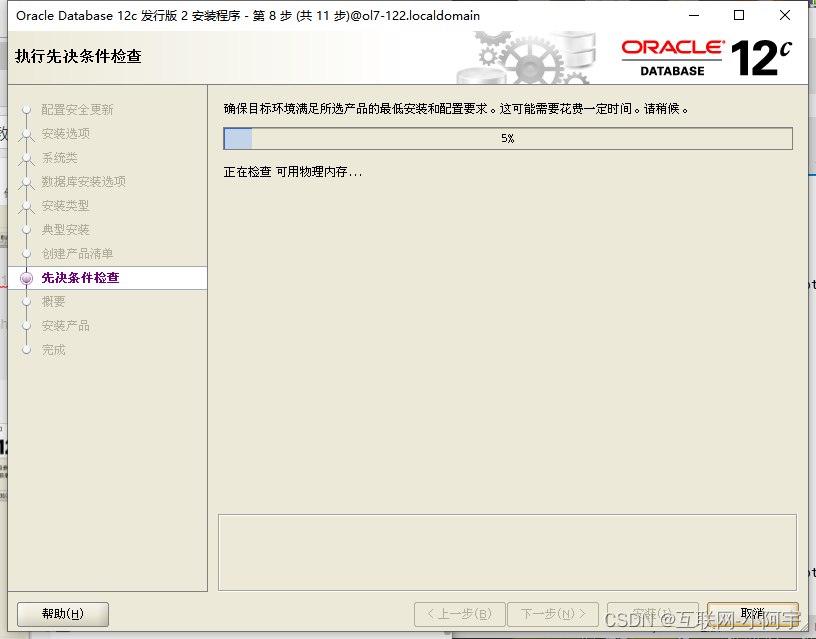Viewport: 816px width, 639px height.
Task: Click the step marker beside 先决条件检查
Action: point(27,278)
